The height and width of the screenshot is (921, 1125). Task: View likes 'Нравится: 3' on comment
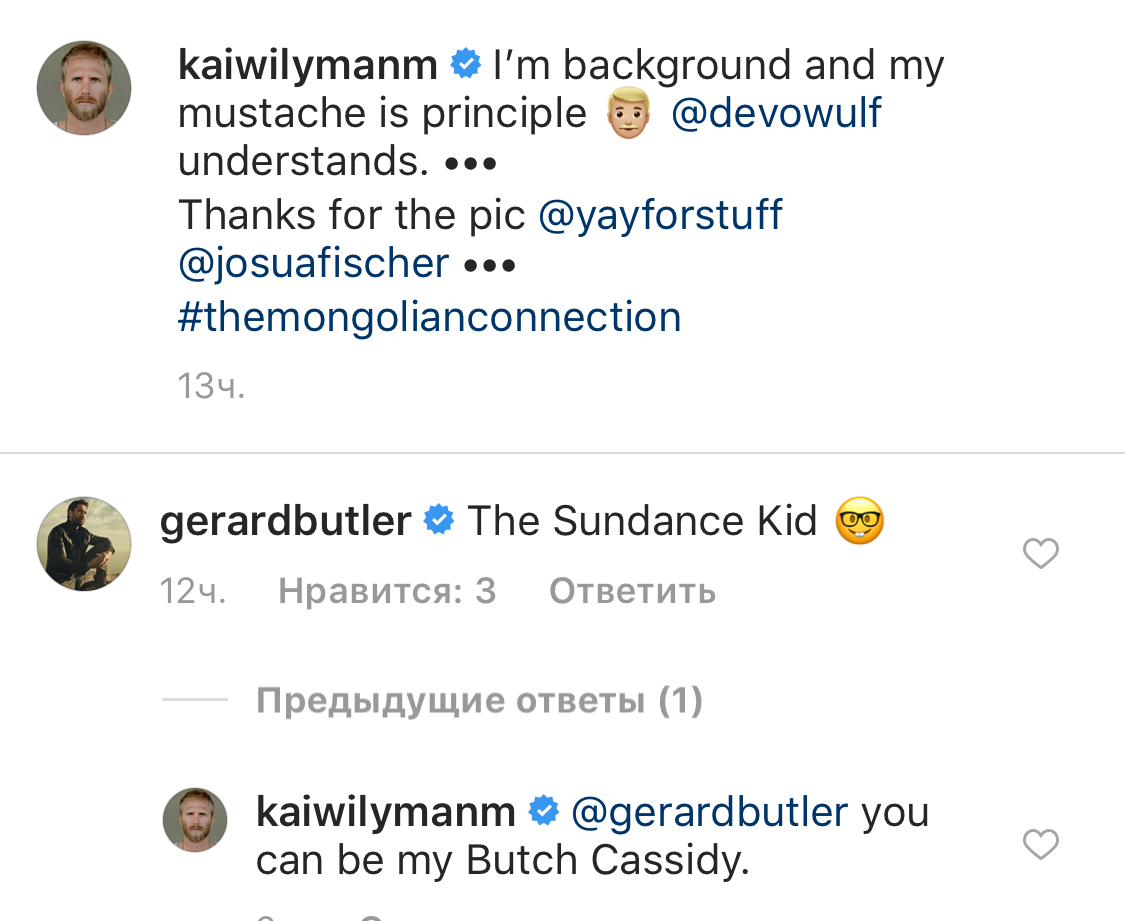pos(387,592)
